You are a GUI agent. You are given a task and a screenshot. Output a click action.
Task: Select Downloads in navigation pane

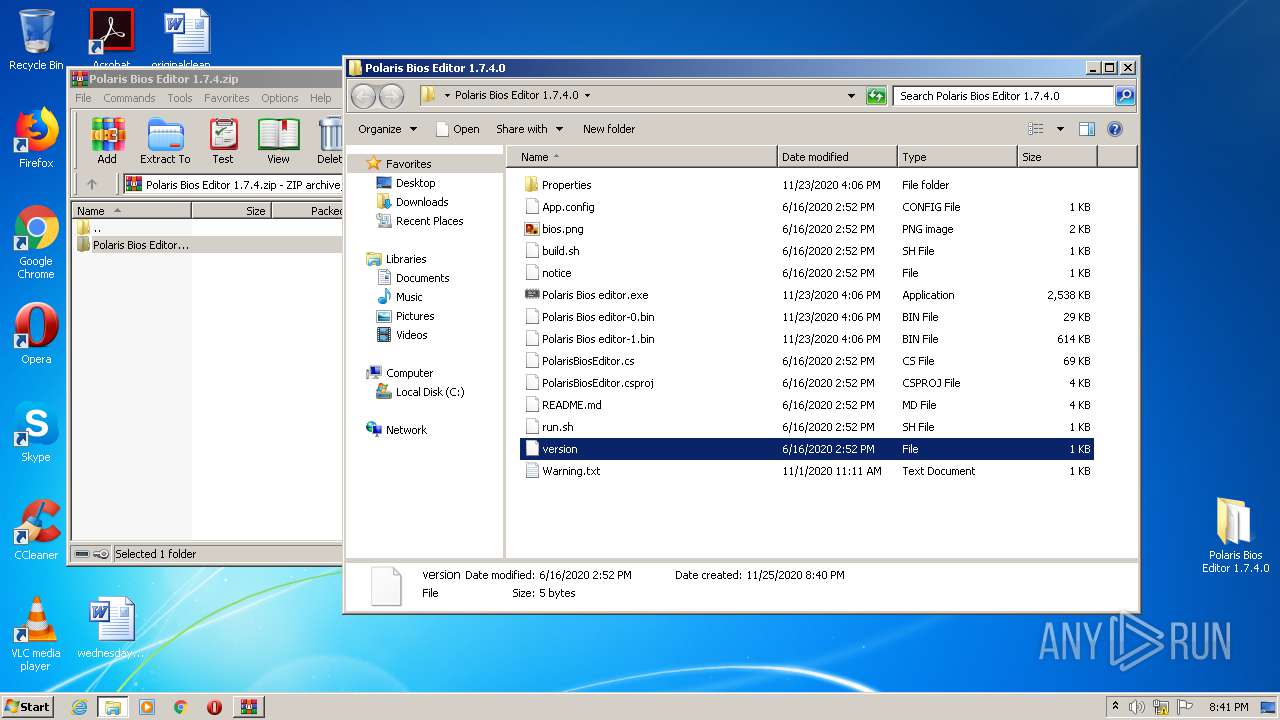[421, 202]
